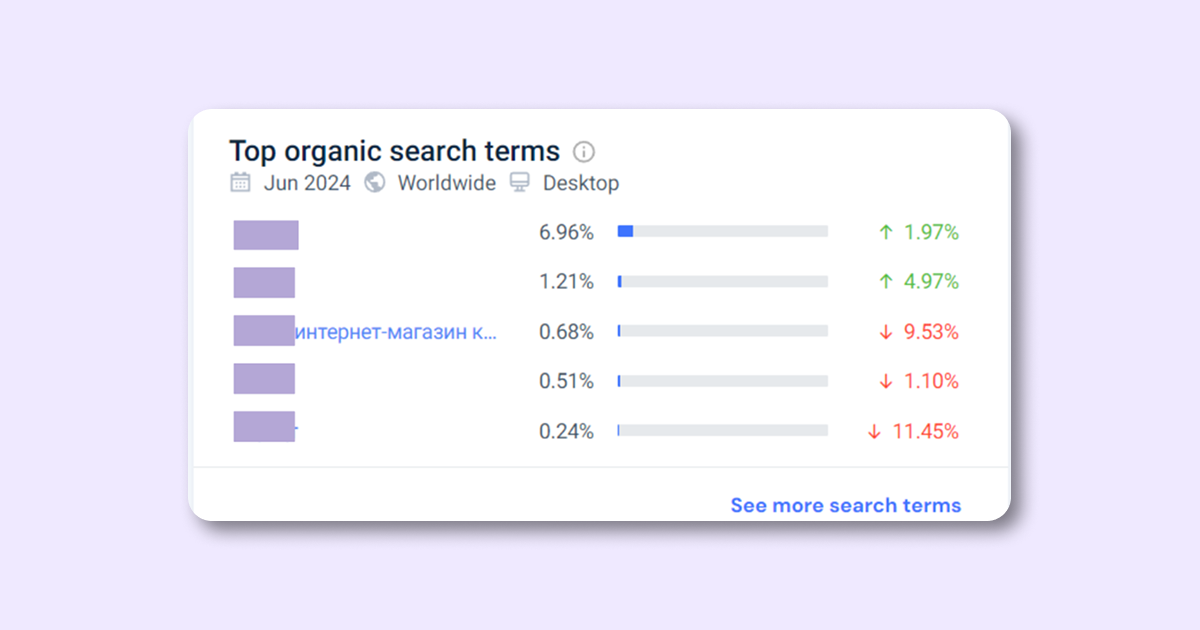Click the green up arrow beside 1.97%
This screenshot has height=630, width=1200.
coord(885,232)
